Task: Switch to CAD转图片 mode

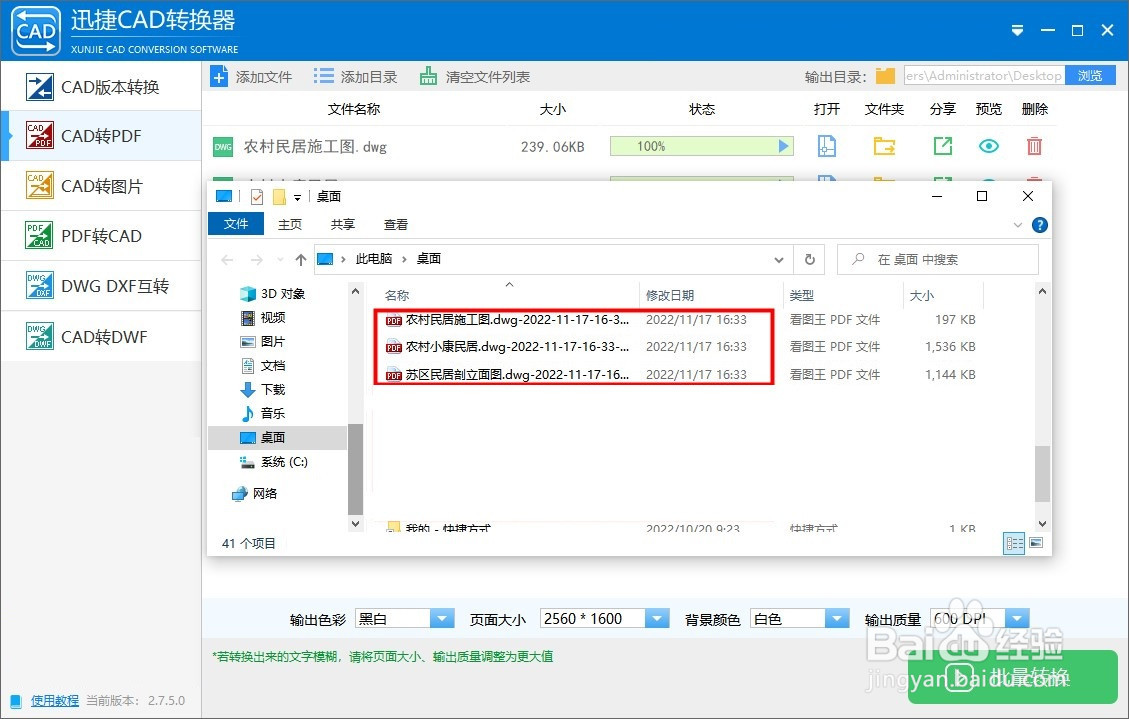Action: click(x=101, y=186)
